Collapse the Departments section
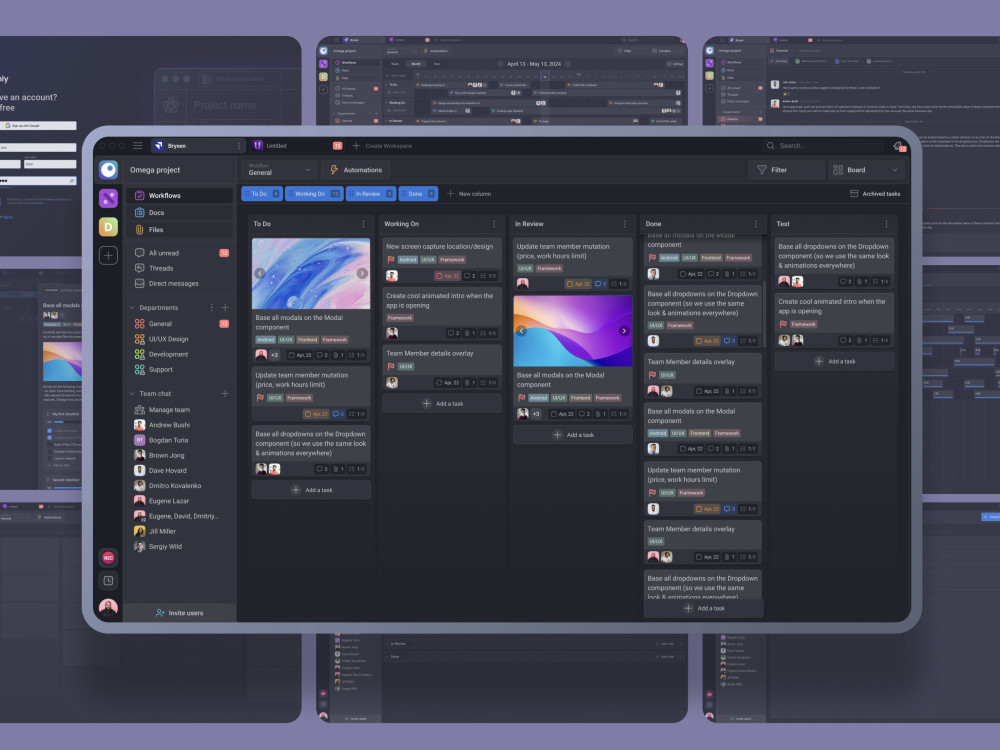1000x750 pixels. 133,307
